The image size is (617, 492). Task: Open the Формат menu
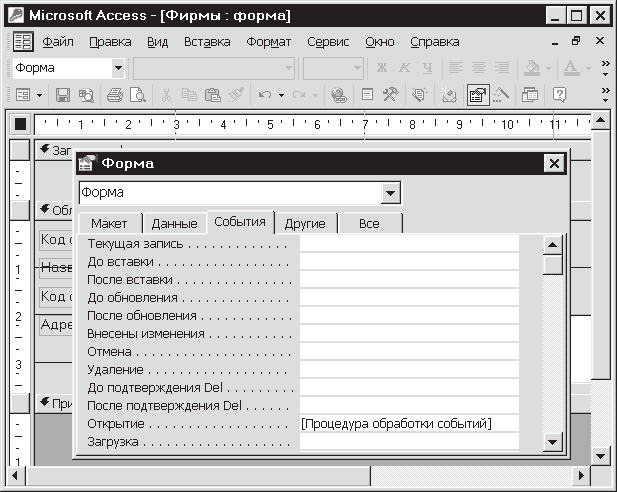(268, 42)
